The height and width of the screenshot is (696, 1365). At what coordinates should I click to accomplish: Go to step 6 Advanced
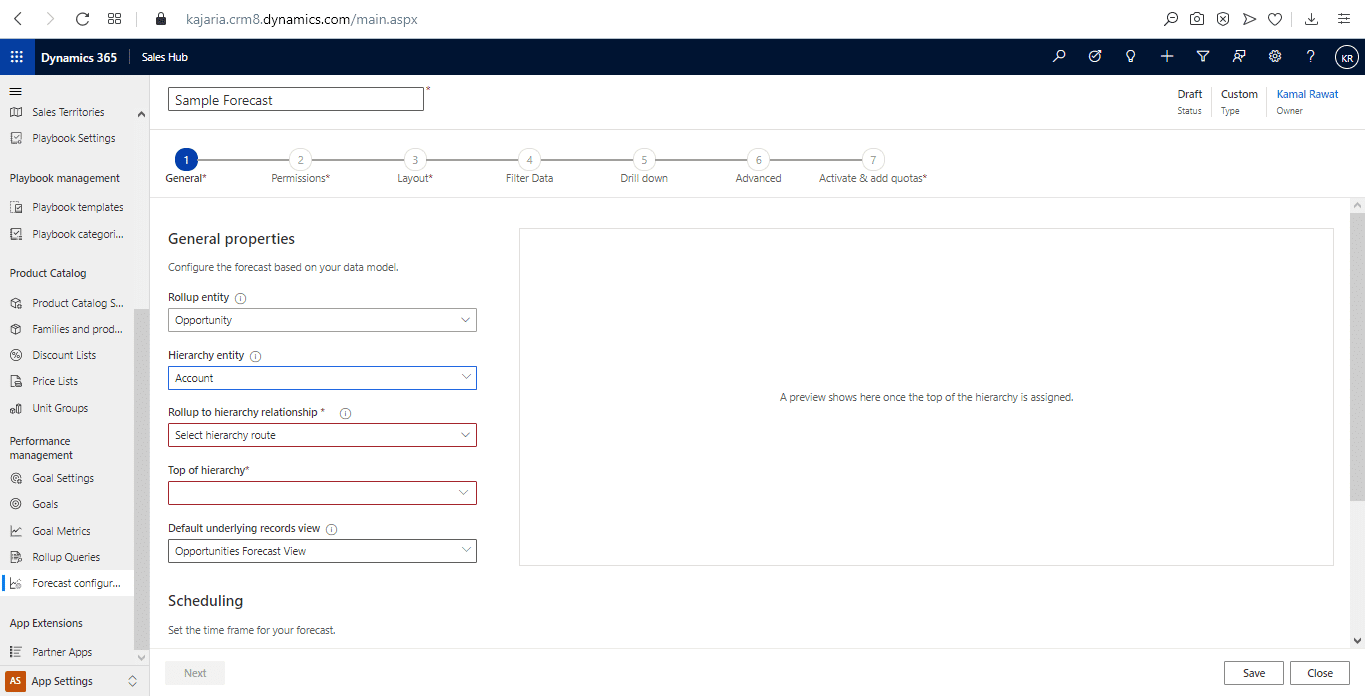tap(758, 159)
